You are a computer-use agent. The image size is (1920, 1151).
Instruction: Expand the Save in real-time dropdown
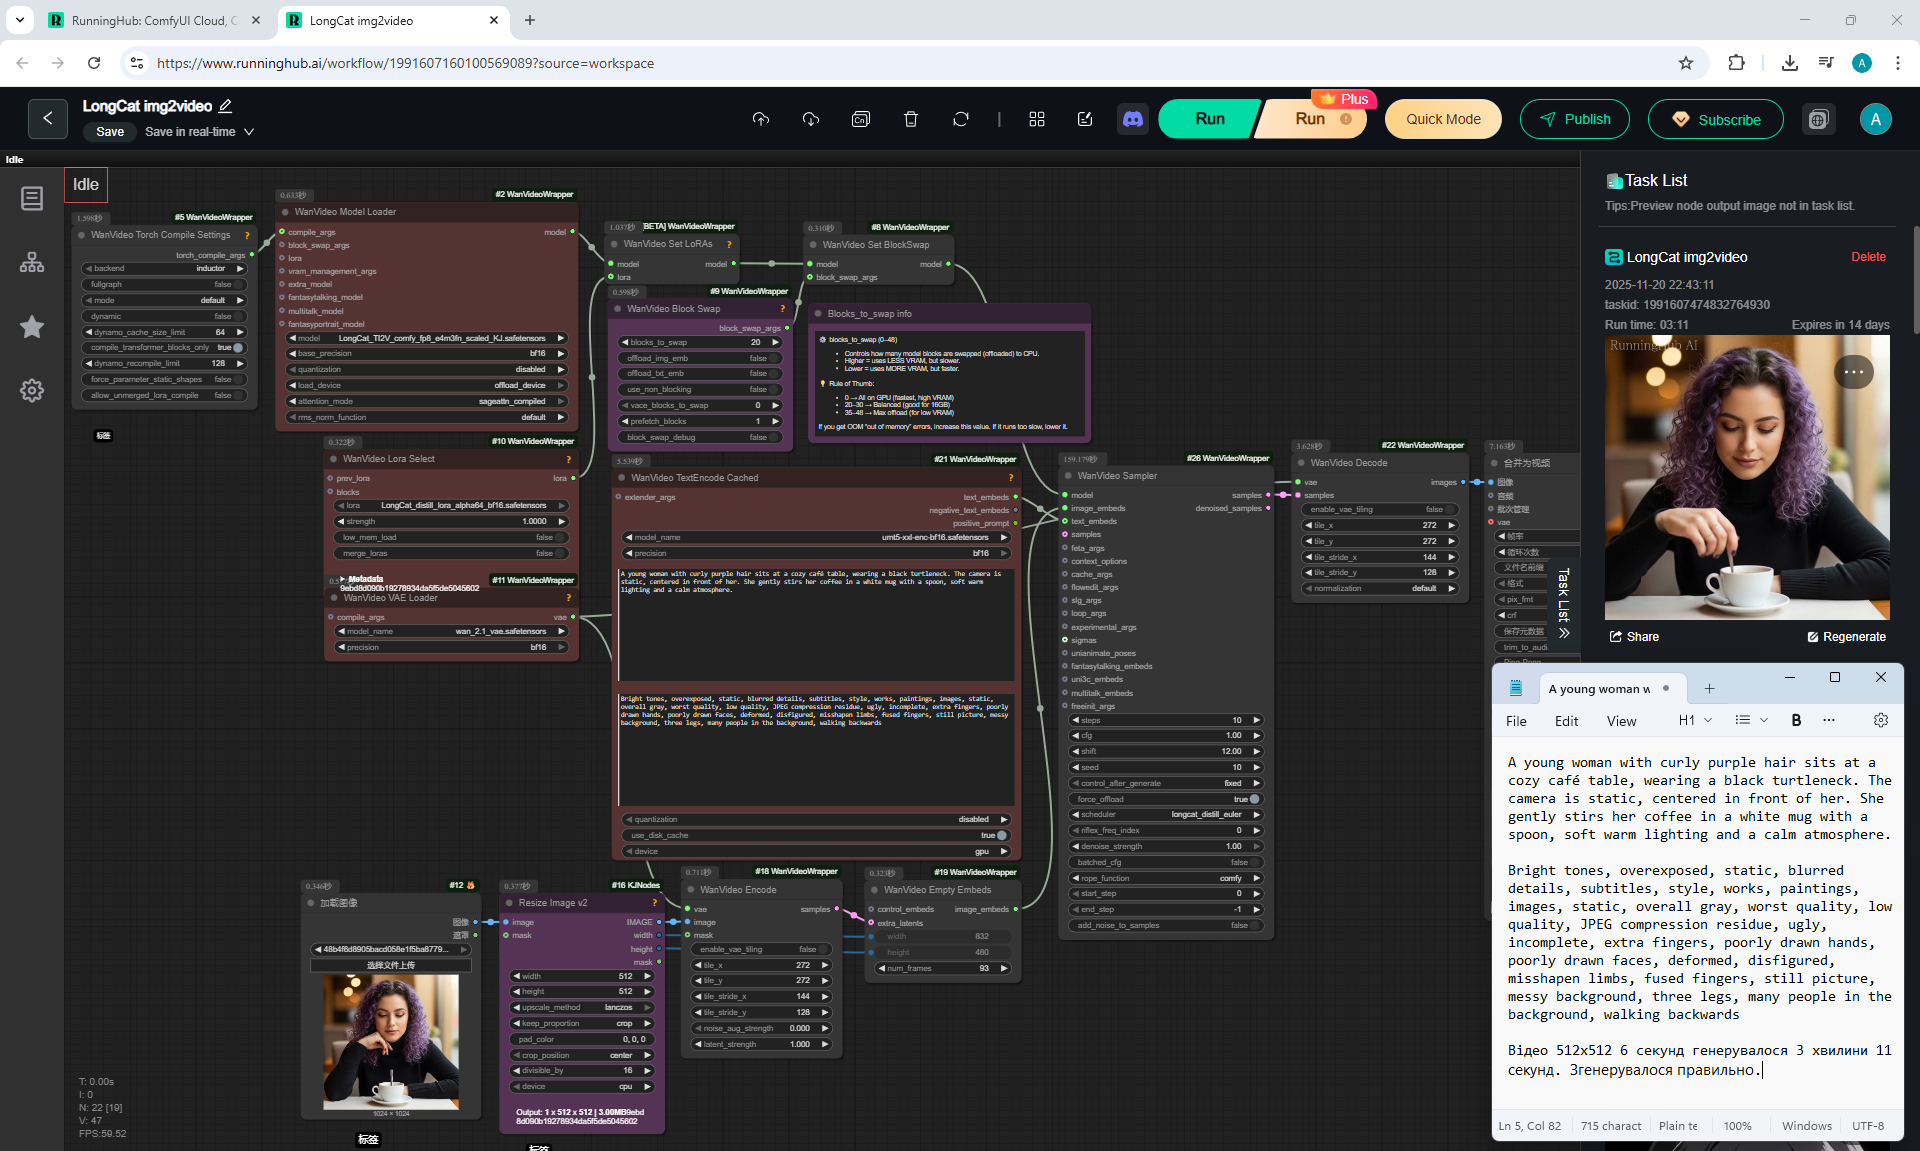[249, 132]
